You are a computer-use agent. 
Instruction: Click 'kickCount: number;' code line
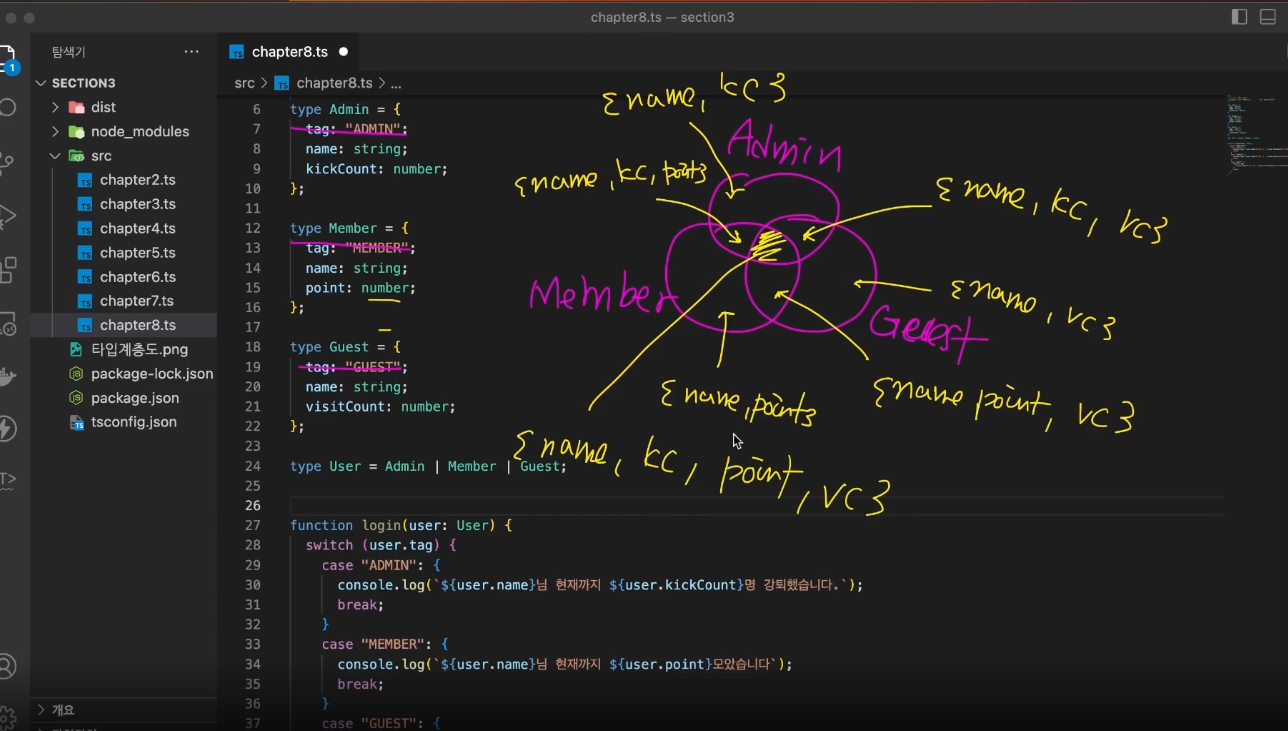click(x=377, y=169)
